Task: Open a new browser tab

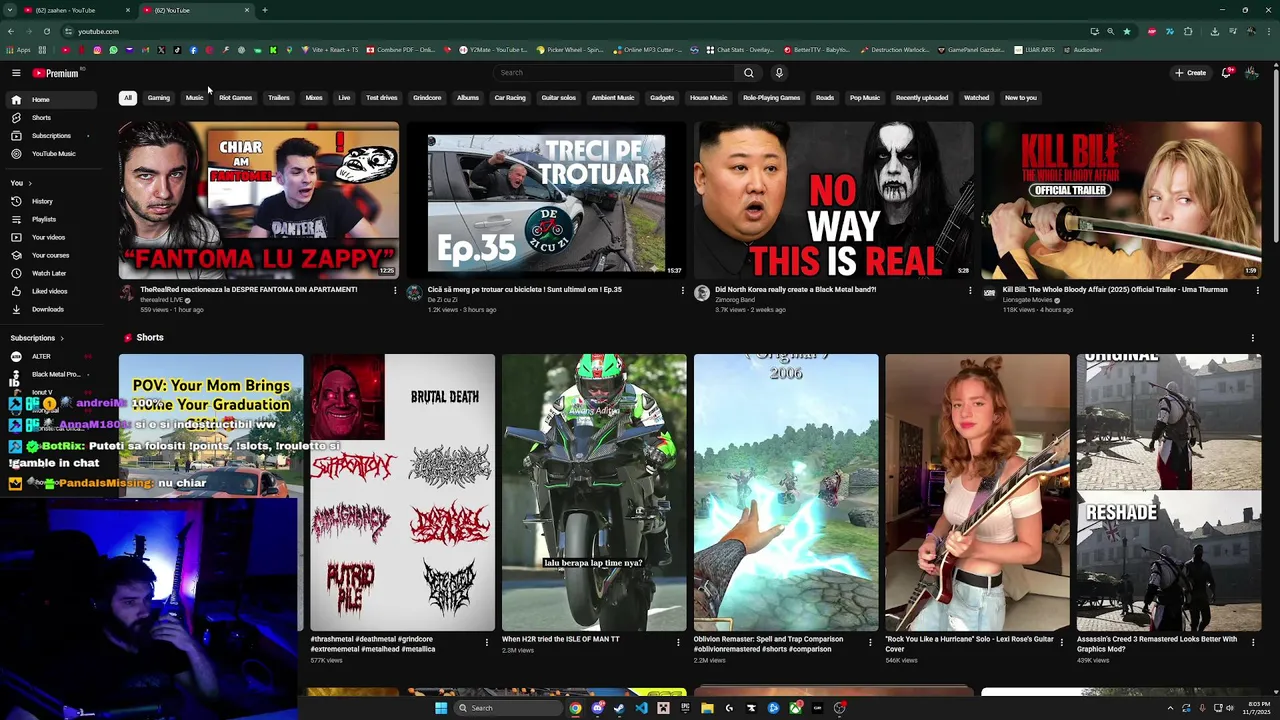Action: 265,10
